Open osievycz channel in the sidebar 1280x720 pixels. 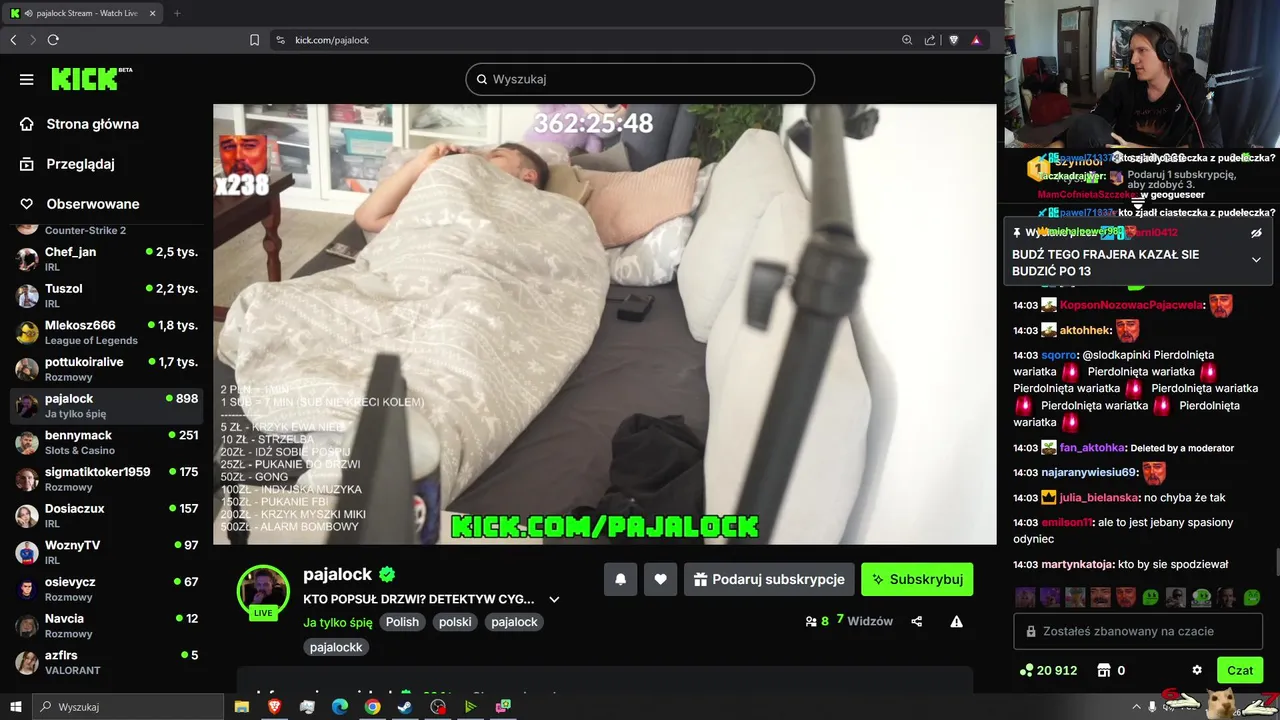point(107,589)
